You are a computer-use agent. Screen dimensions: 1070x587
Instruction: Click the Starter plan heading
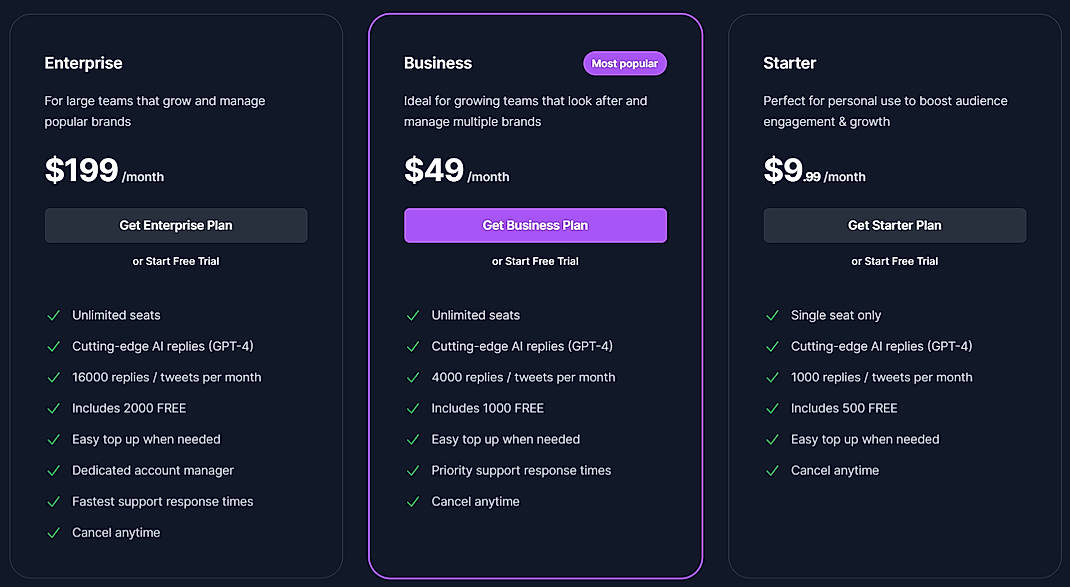click(789, 62)
